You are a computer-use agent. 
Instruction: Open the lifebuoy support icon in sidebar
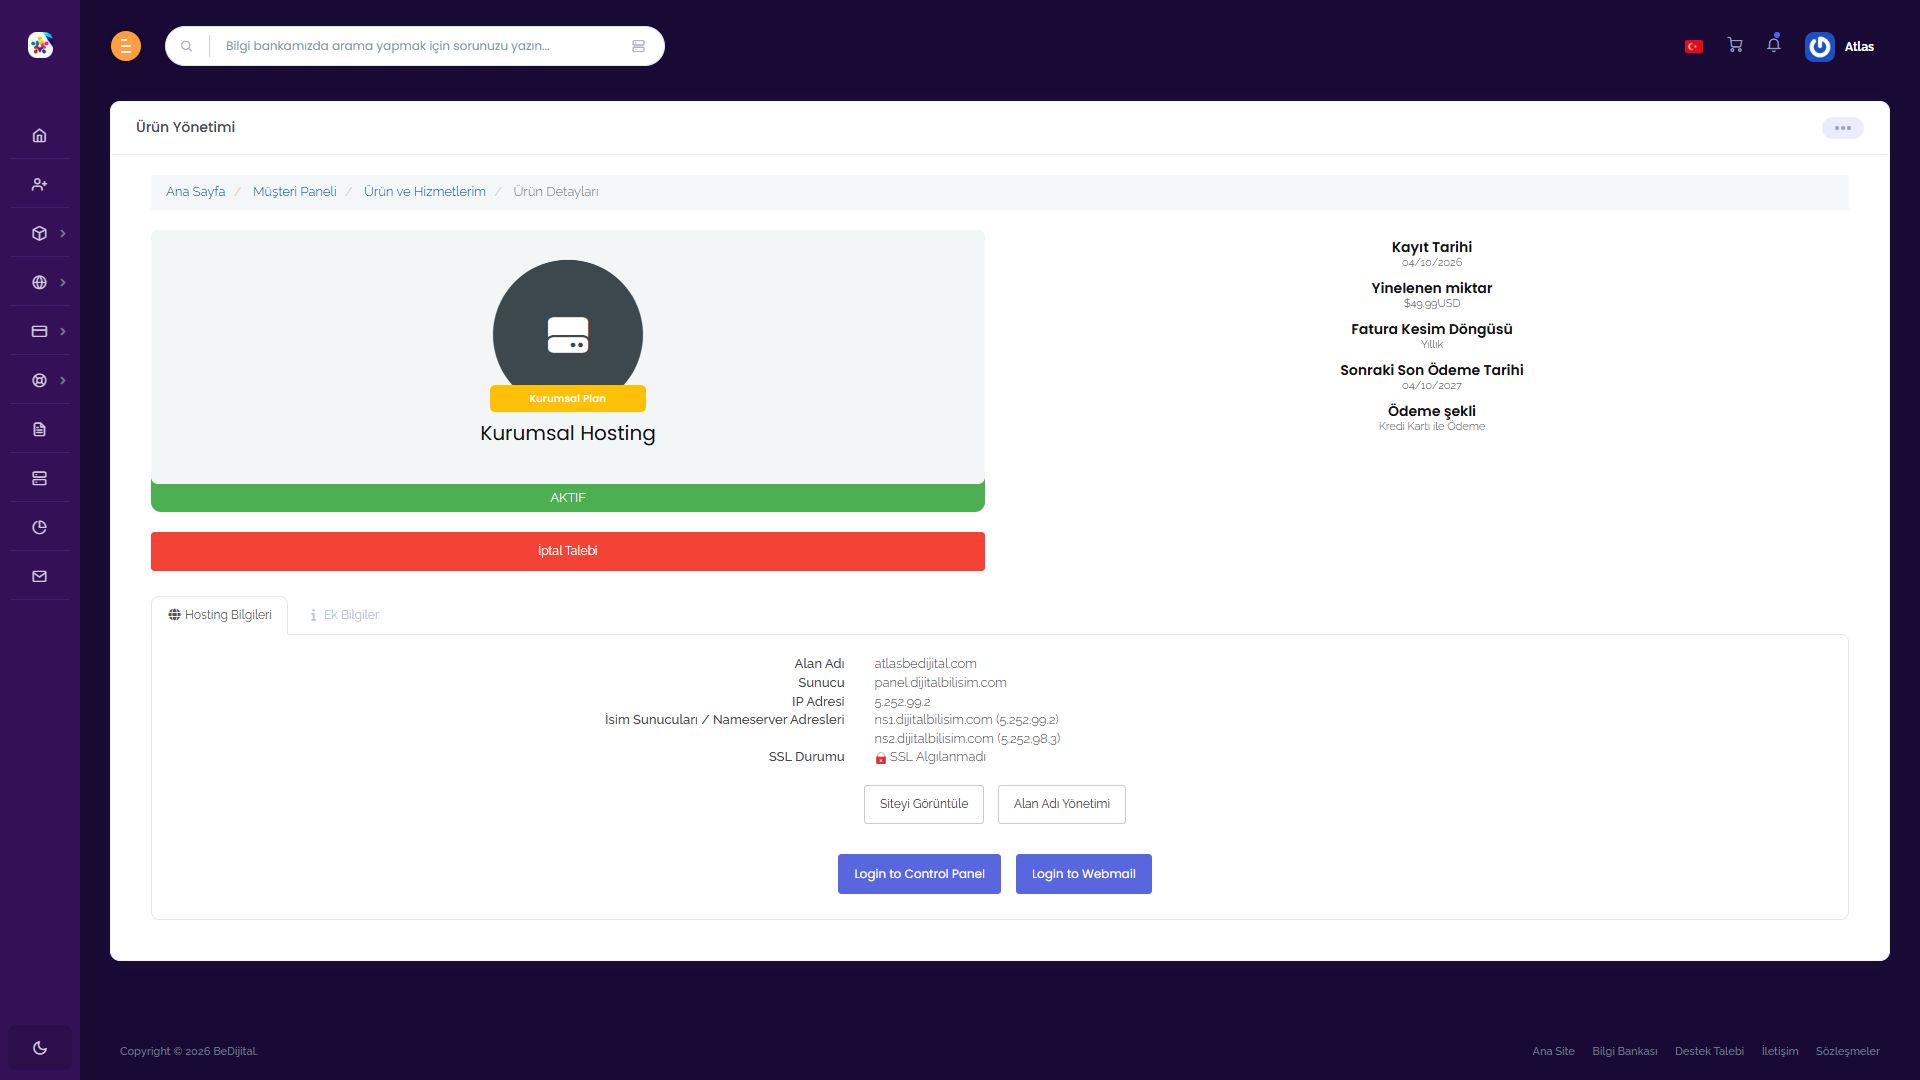point(40,380)
